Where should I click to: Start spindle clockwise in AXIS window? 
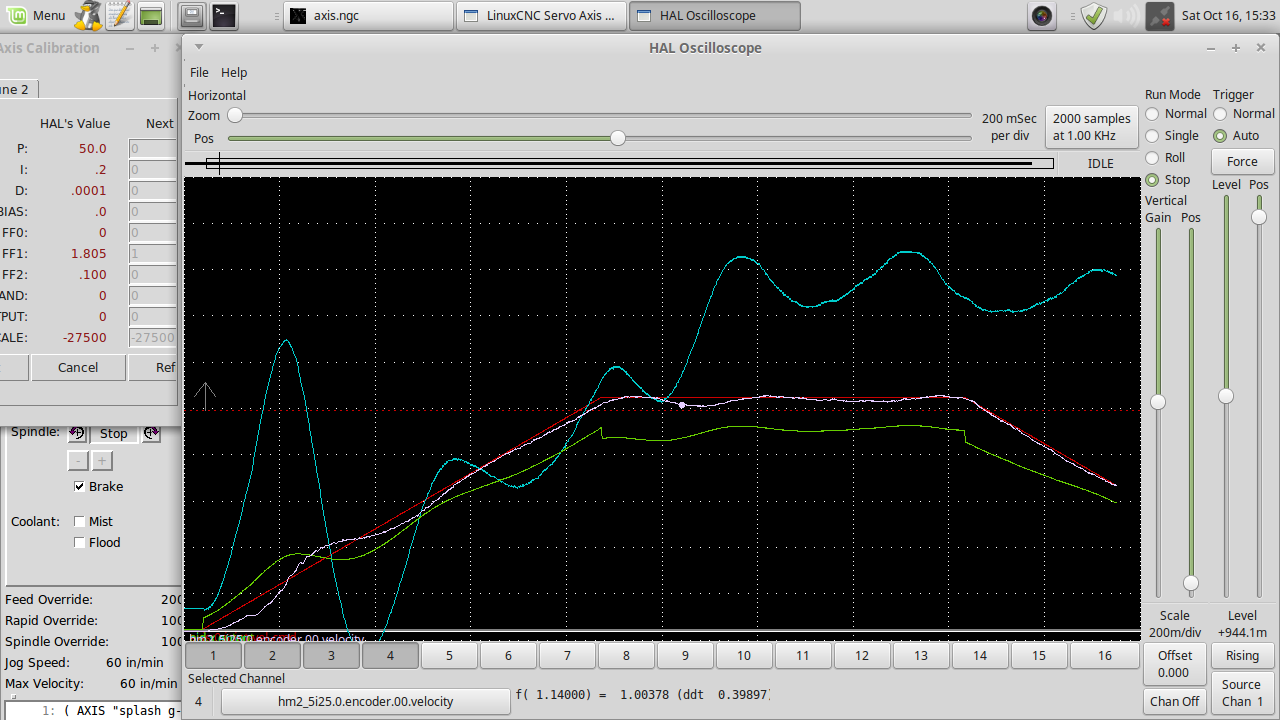click(151, 433)
